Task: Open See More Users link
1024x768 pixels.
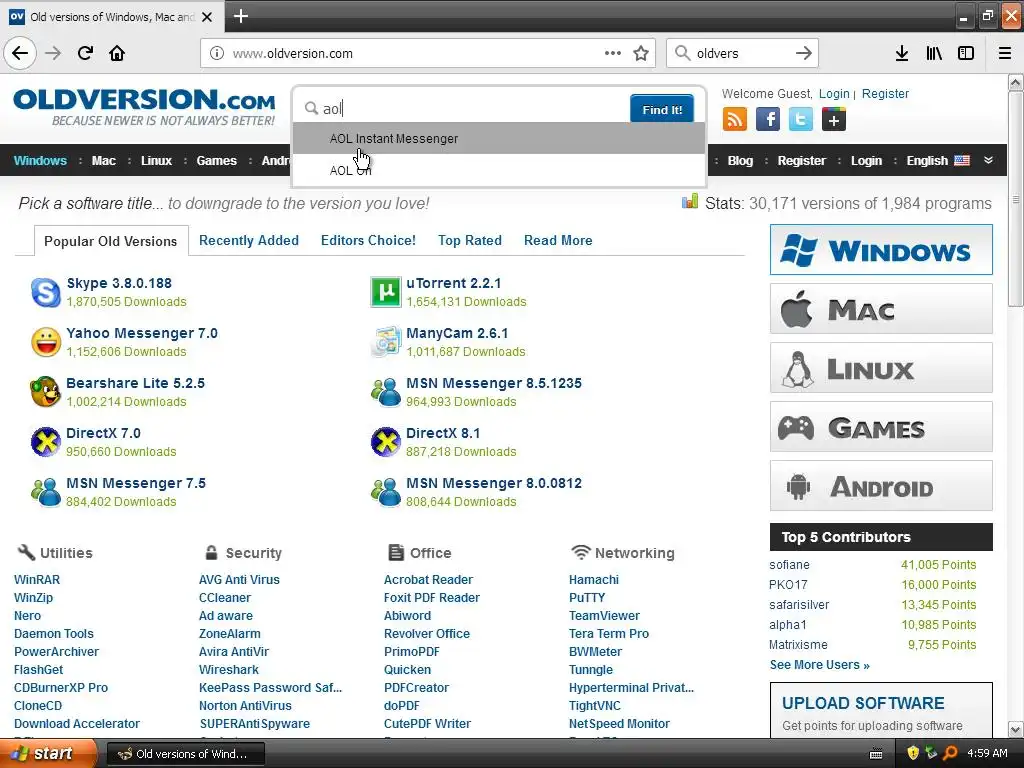Action: coord(820,665)
